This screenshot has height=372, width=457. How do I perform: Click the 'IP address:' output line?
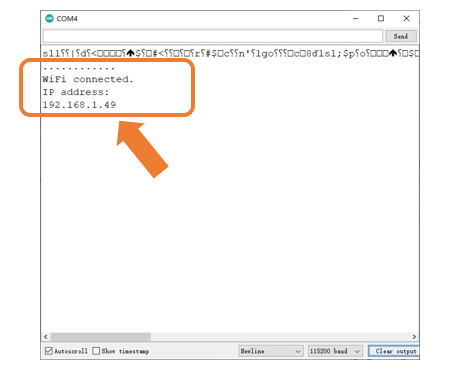[76, 92]
